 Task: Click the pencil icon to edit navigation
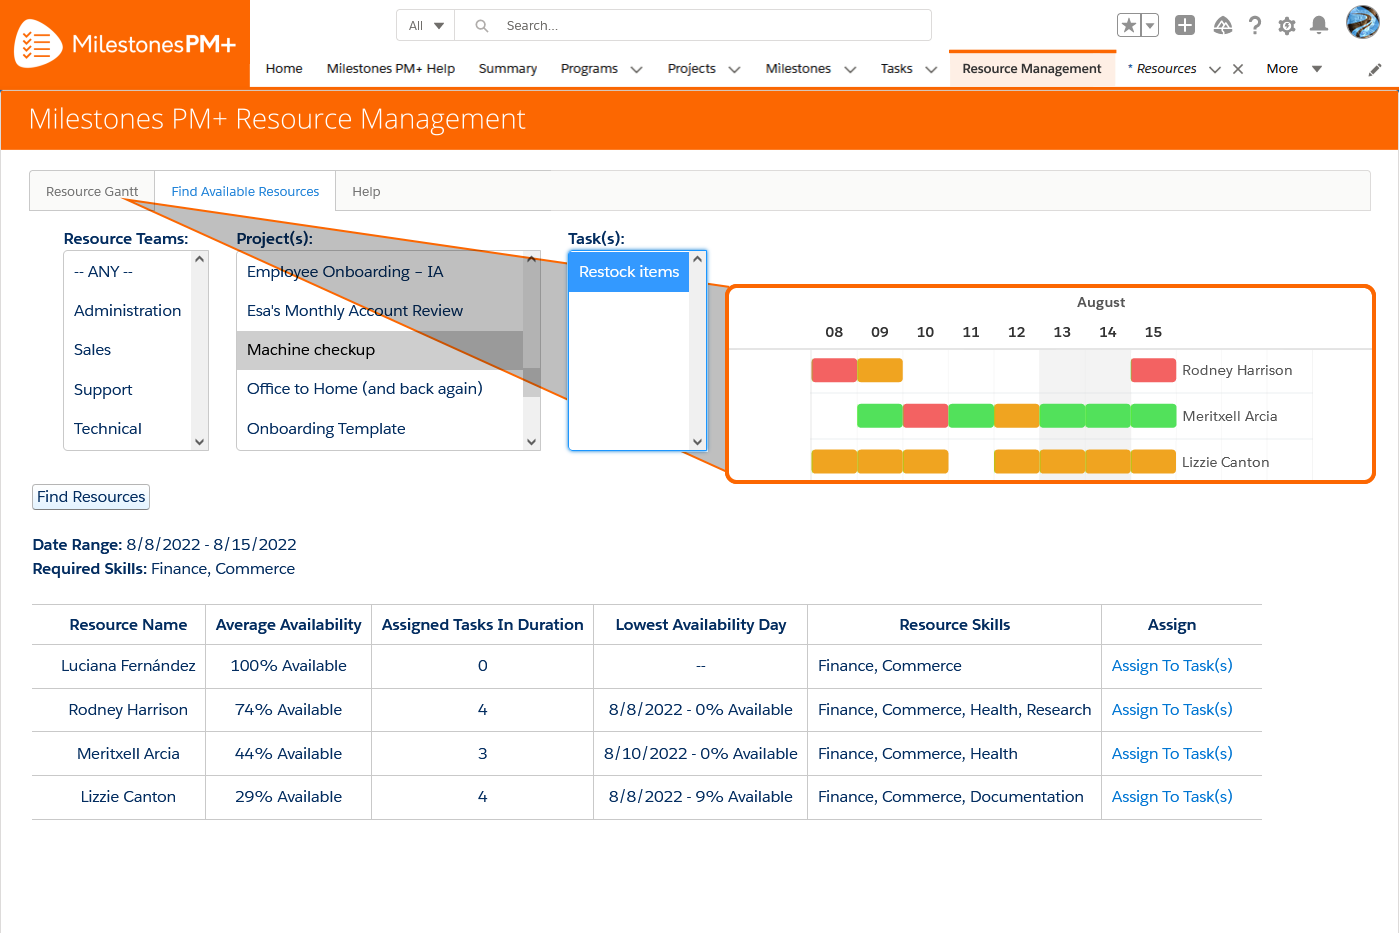pos(1374,68)
